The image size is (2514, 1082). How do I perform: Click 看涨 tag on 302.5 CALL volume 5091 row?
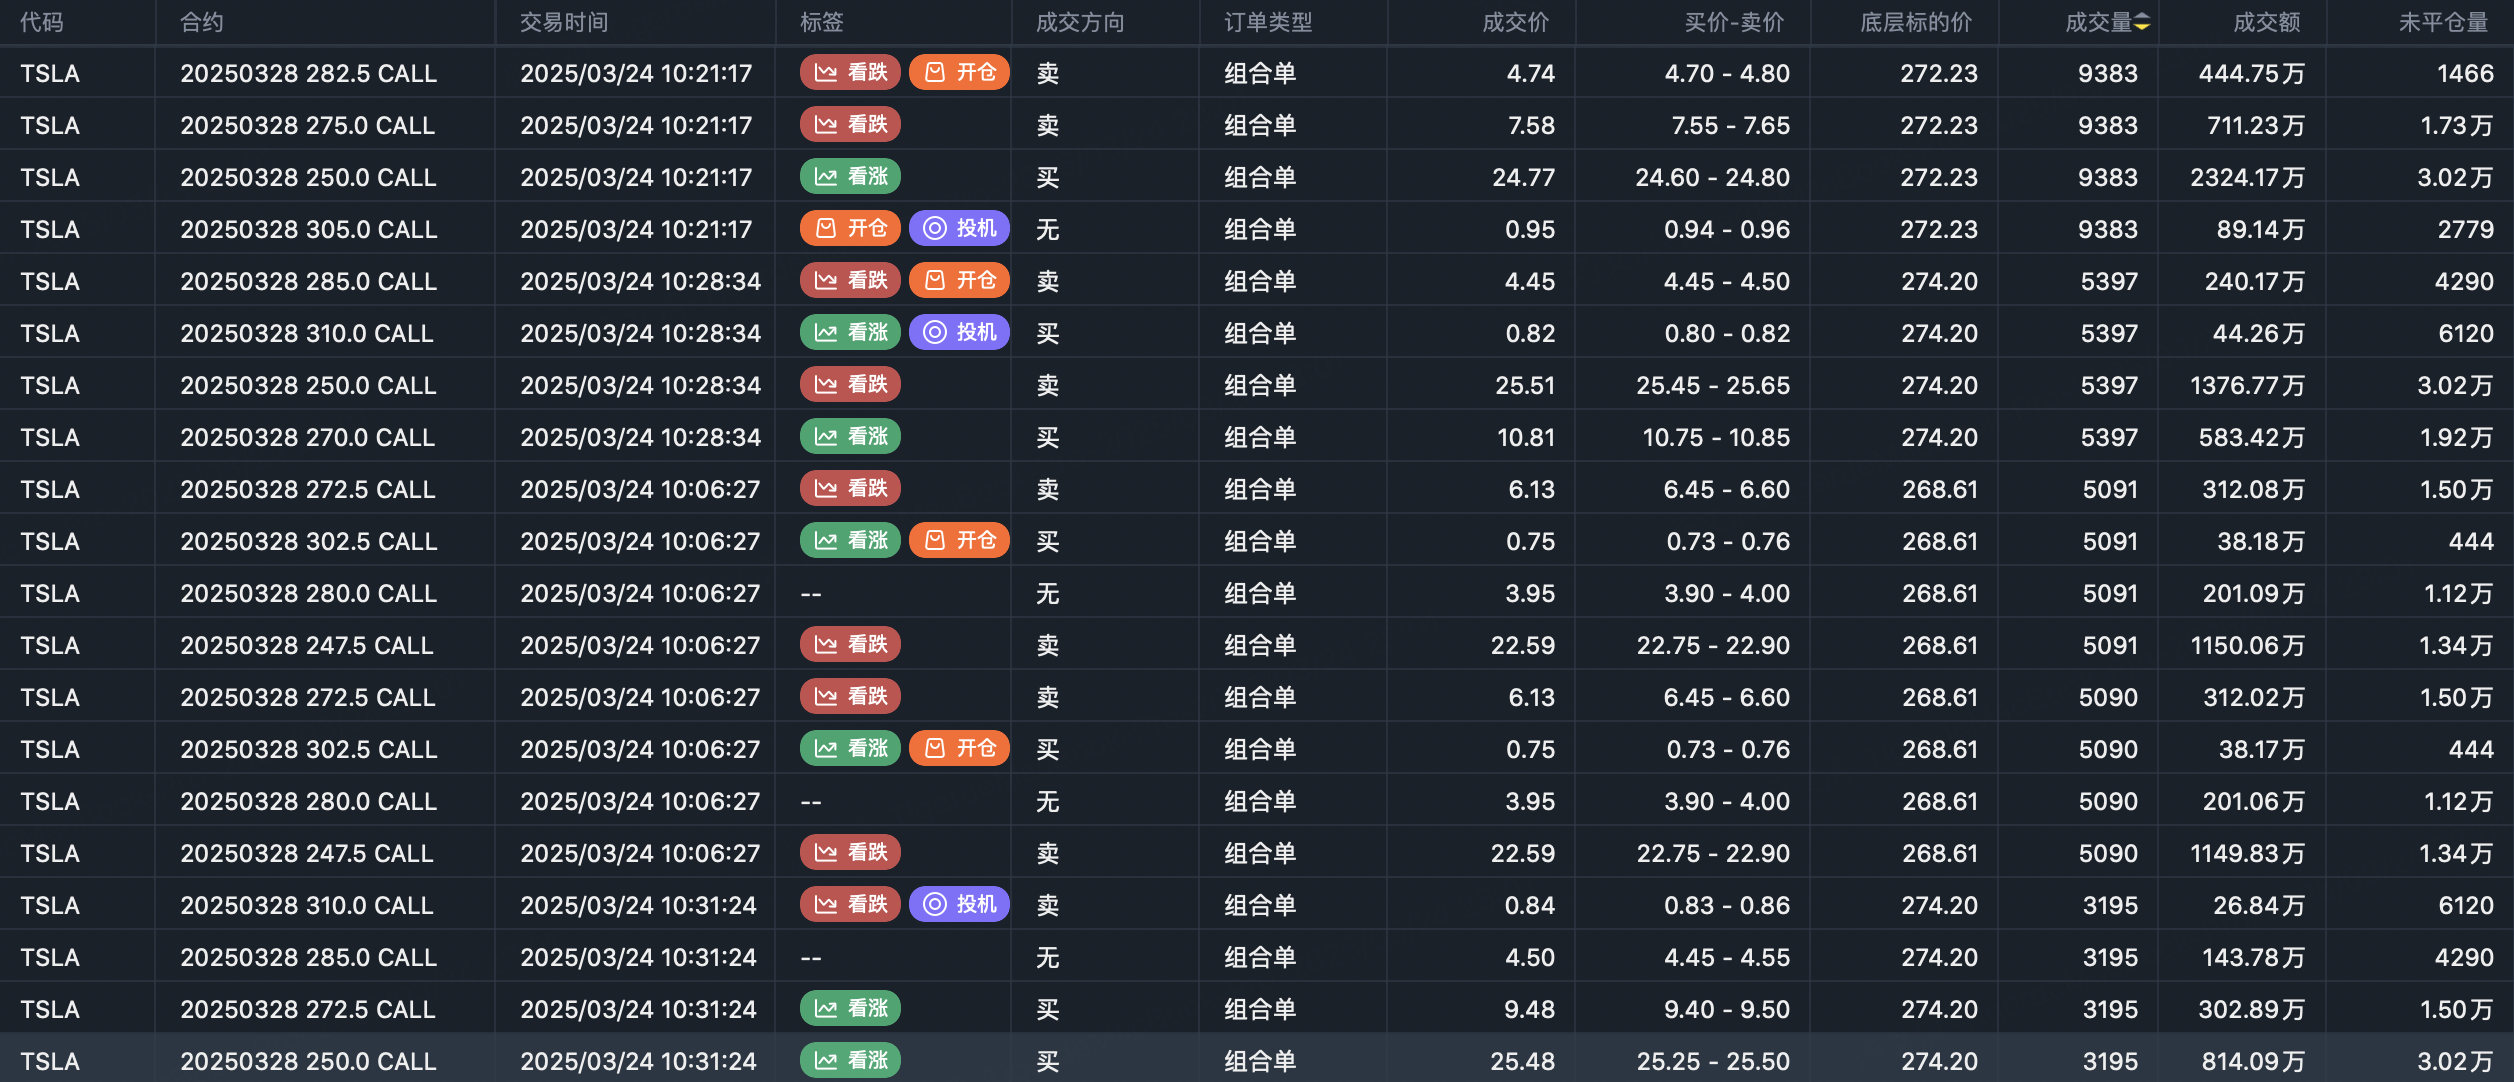(x=851, y=541)
